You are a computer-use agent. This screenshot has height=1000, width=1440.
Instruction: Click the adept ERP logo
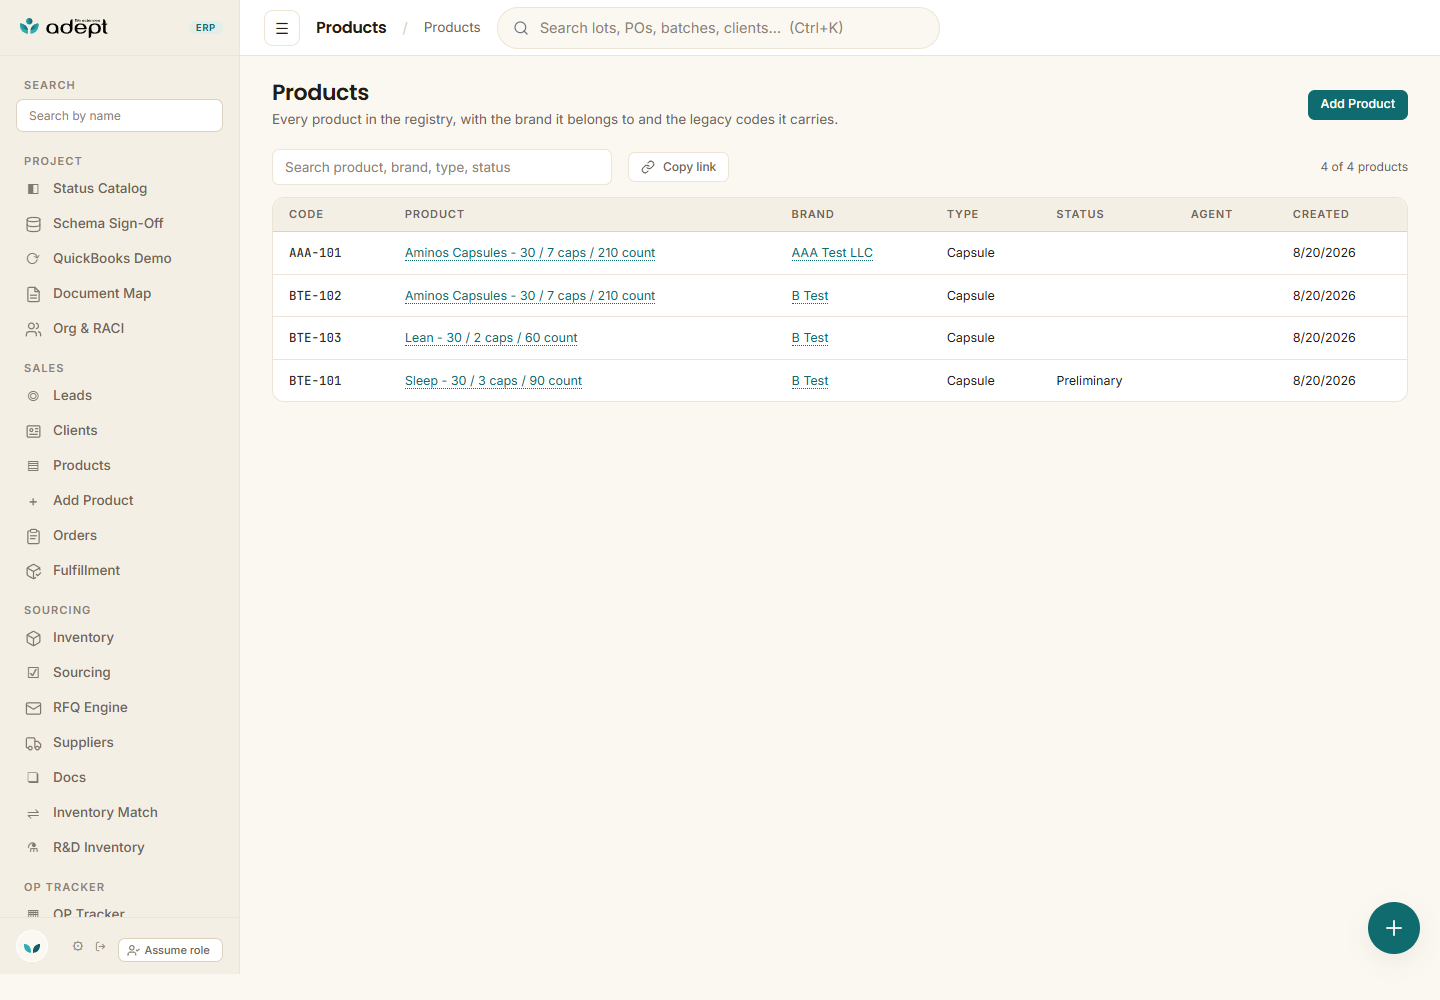coord(63,27)
